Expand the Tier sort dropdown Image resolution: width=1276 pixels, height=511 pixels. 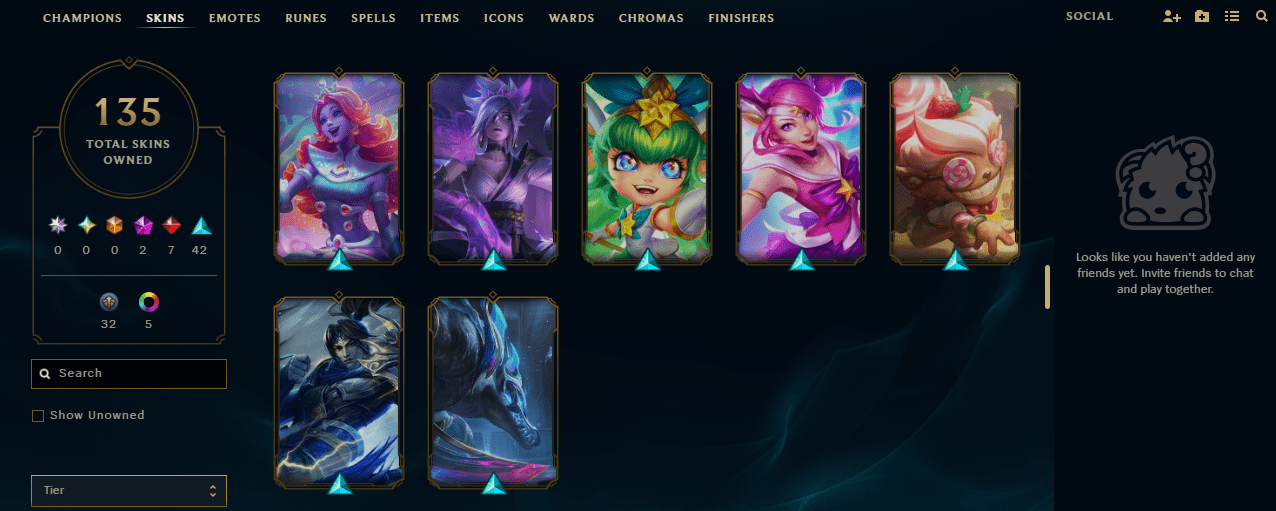tap(129, 491)
